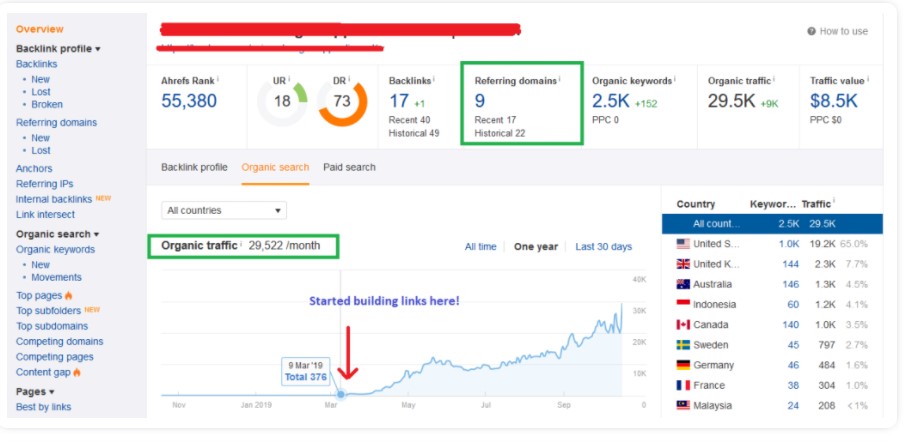Click the 9 Mar '19 chart data point
Image resolution: width=906 pixels, height=442 pixels.
[x=340, y=394]
